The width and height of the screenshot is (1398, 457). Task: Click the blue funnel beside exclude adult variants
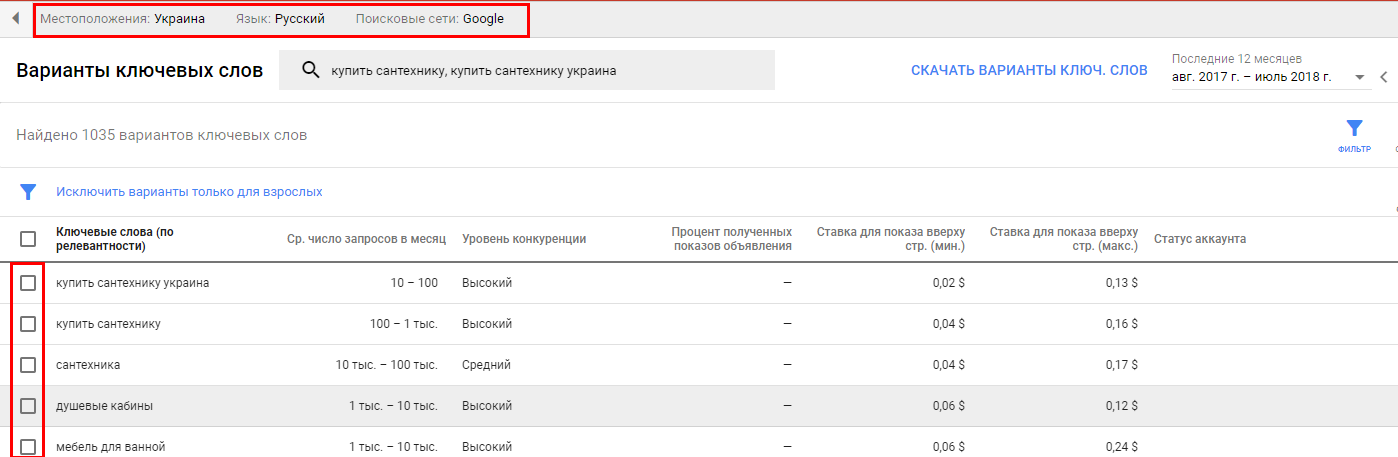tap(28, 191)
